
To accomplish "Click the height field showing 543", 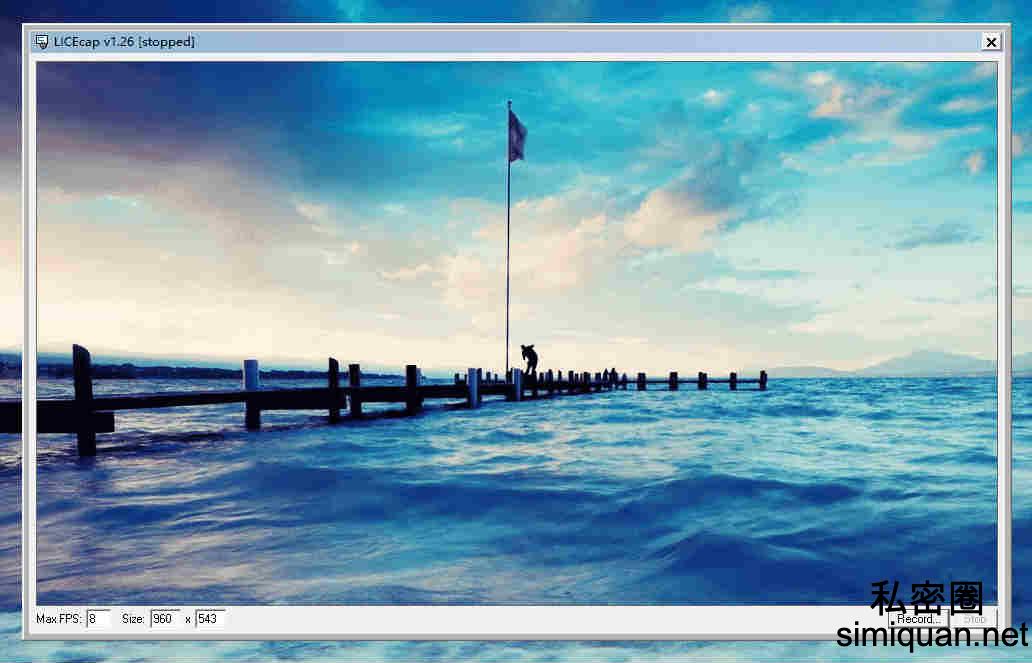I will [213, 618].
